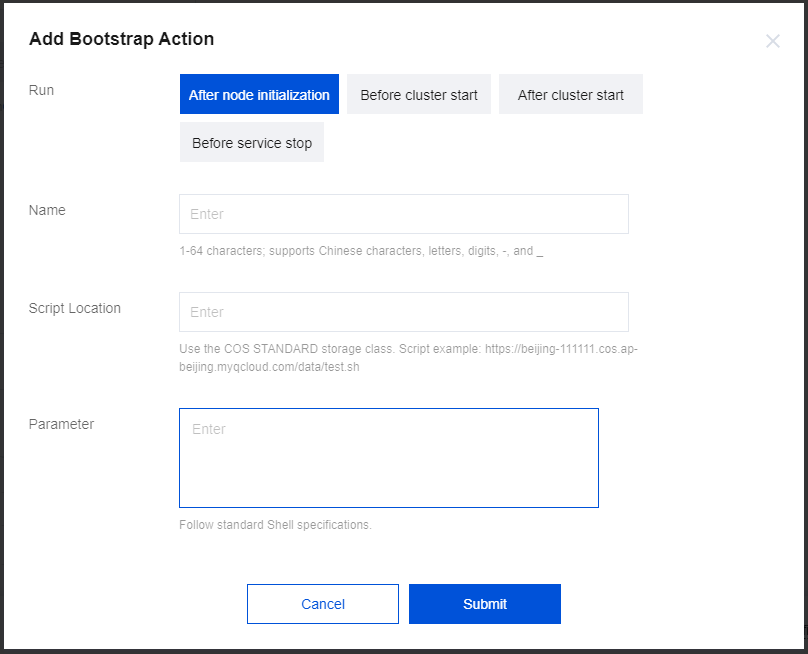Focus the Parameter text area
Screen dimensions: 808x654
click(x=388, y=457)
